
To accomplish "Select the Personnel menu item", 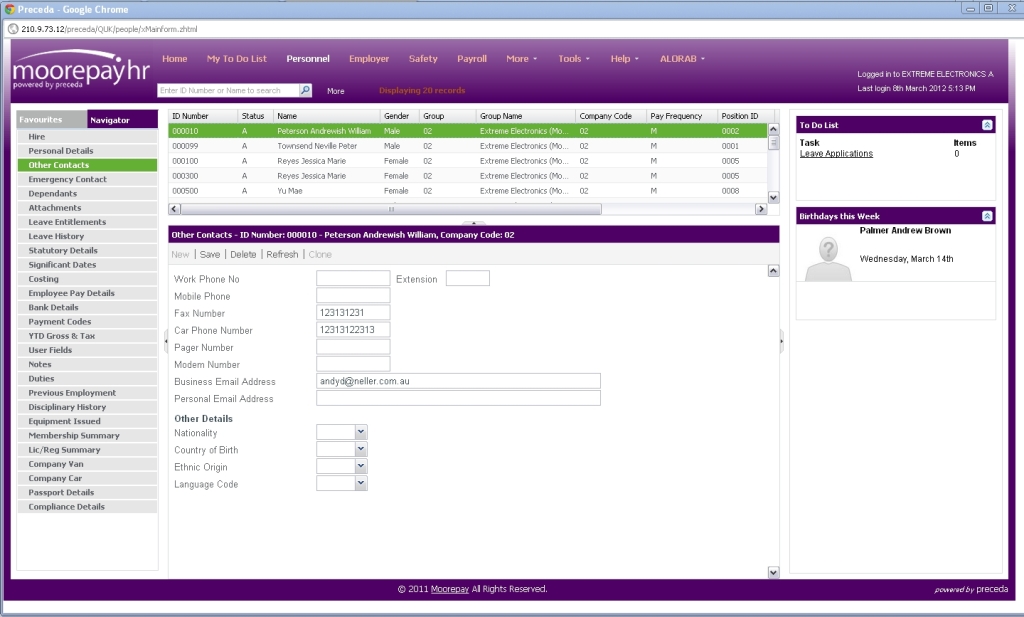I will [308, 59].
